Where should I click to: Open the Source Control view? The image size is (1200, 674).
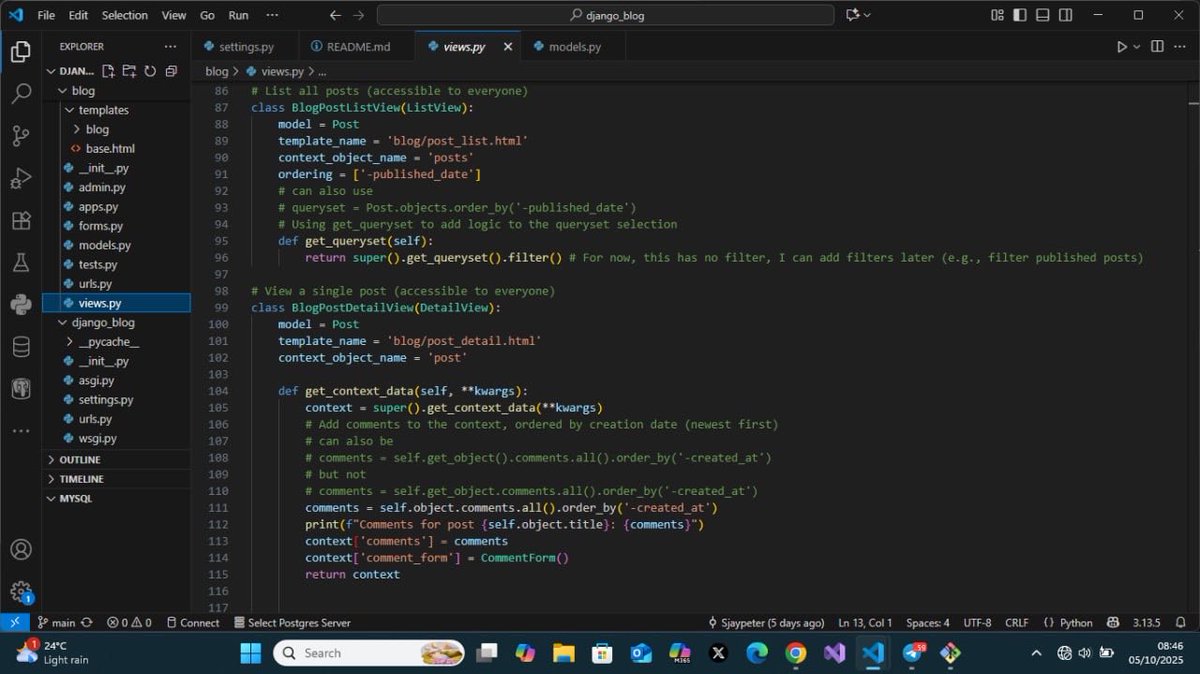[20, 137]
